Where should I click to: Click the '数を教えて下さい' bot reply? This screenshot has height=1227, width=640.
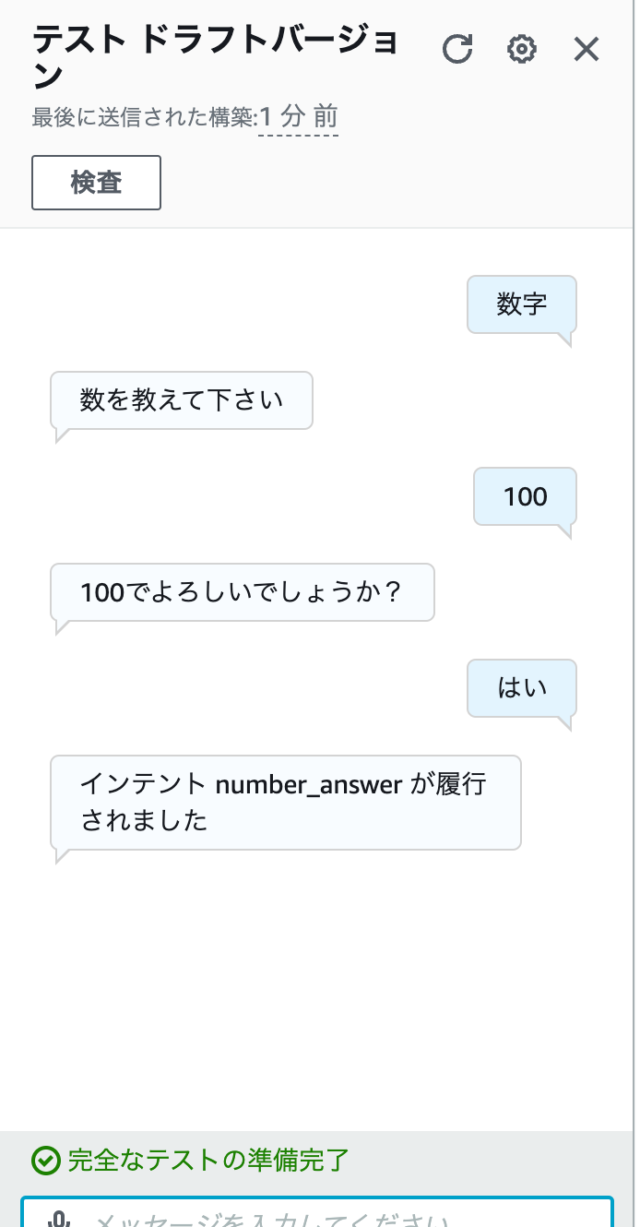pos(181,400)
